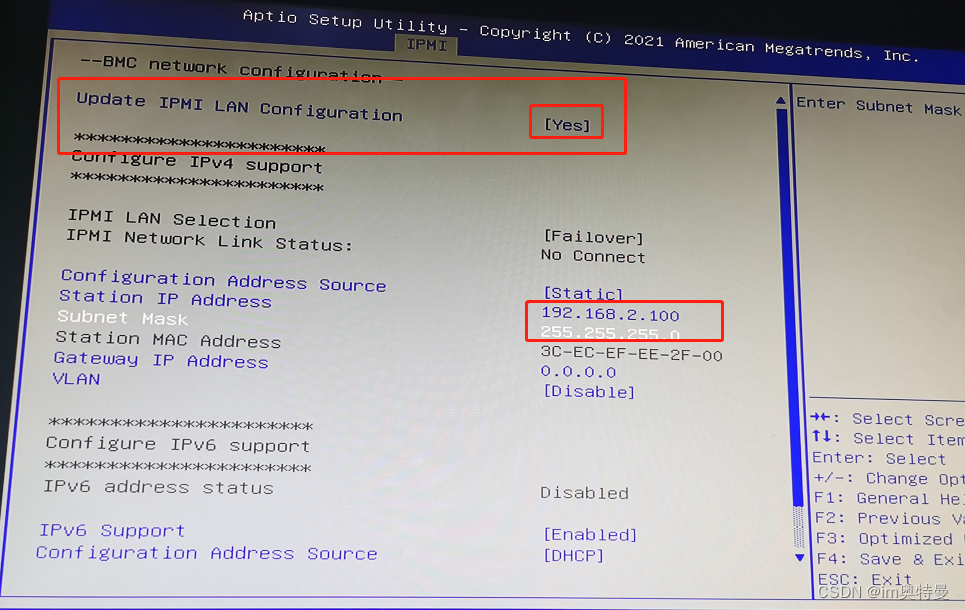The image size is (965, 610).
Task: Click the F3: Optimized defaults hint
Action: tap(890, 539)
